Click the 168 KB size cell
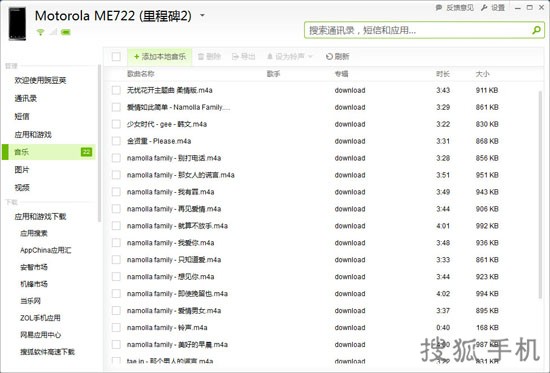The height and width of the screenshot is (373, 550). (x=487, y=327)
